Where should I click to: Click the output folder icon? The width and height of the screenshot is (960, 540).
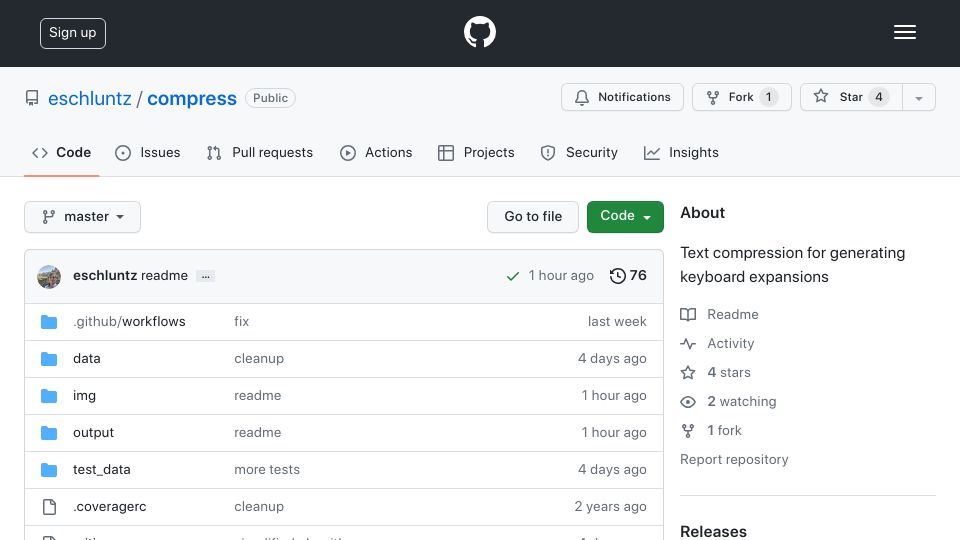pyautogui.click(x=49, y=433)
